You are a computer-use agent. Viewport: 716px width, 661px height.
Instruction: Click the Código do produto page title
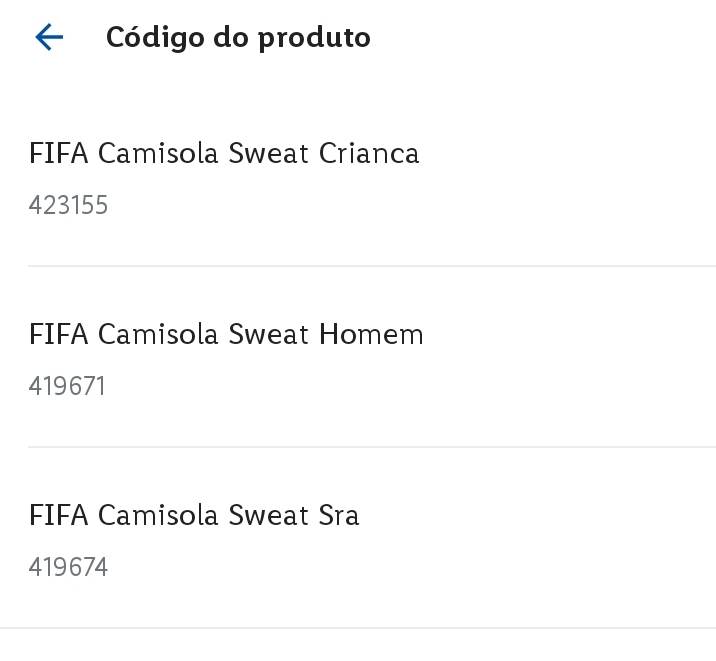click(x=238, y=37)
